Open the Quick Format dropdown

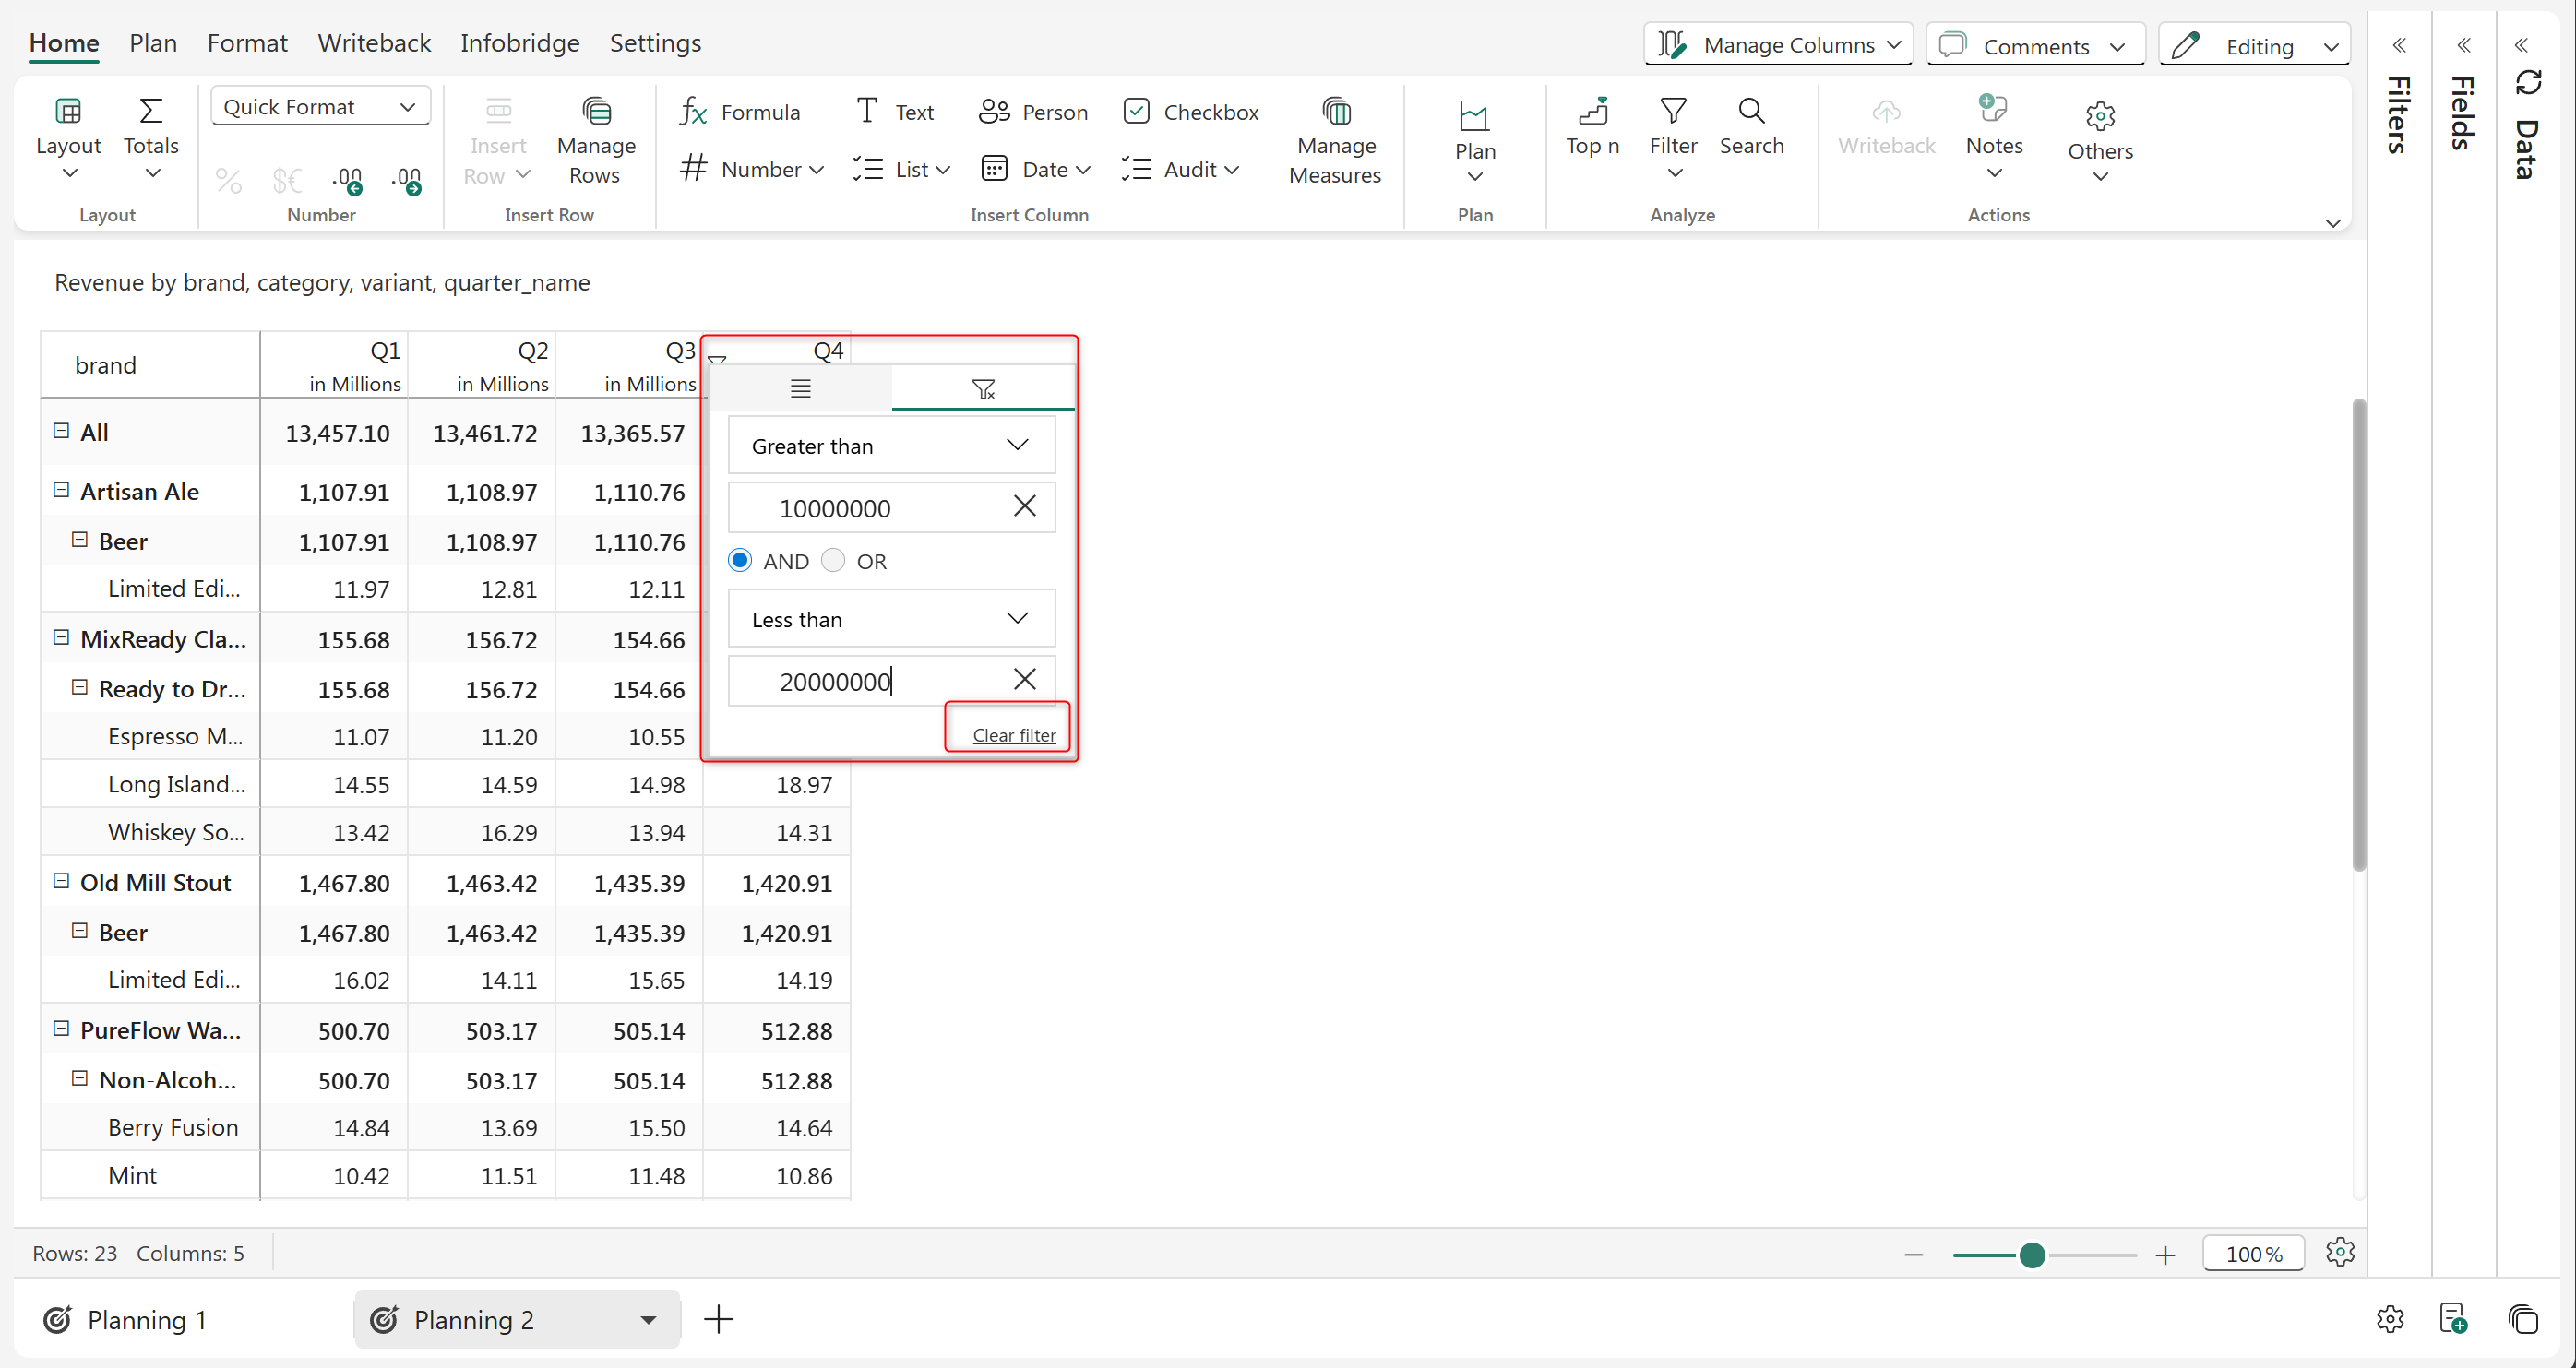320,107
